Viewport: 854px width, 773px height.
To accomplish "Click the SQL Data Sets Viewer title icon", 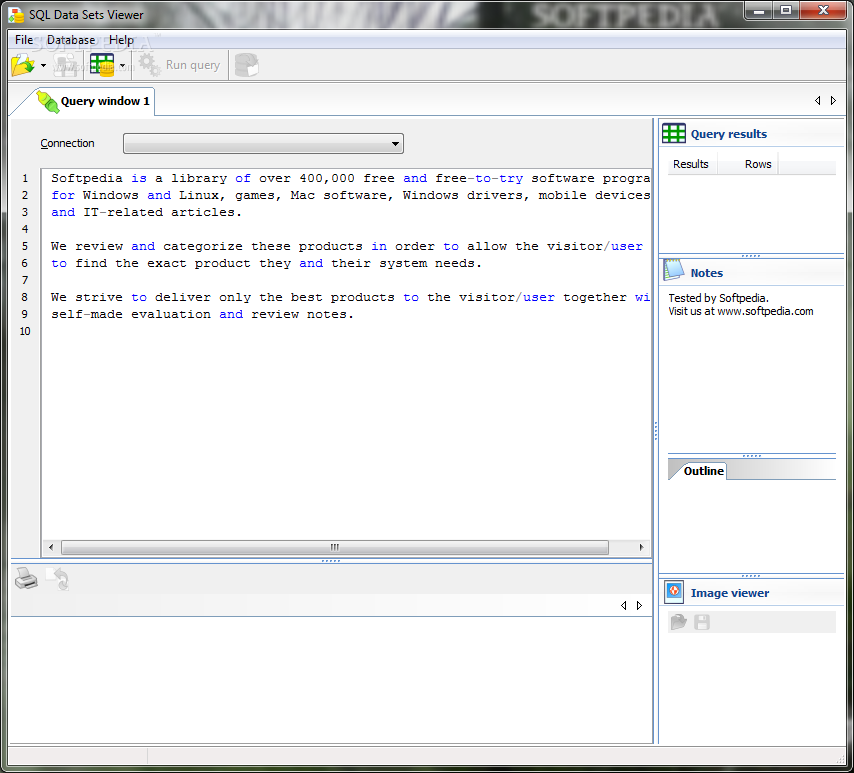I will (16, 15).
